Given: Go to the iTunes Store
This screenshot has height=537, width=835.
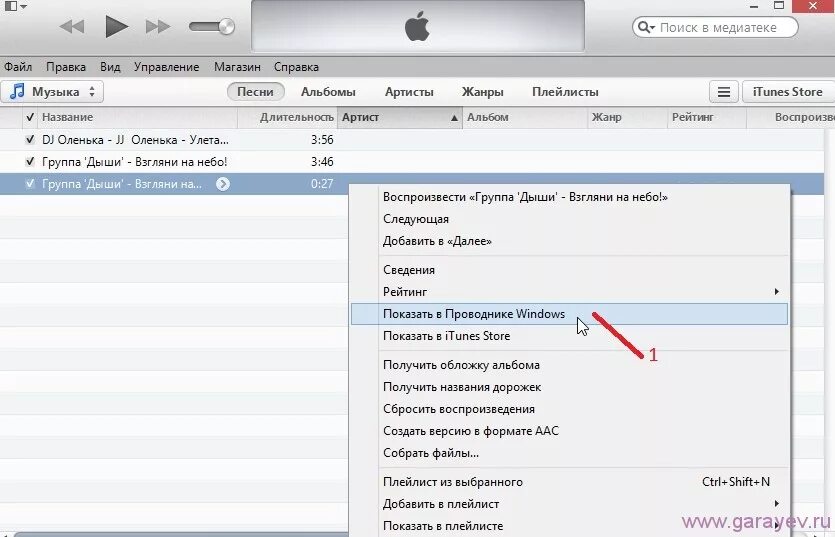Looking at the screenshot, I should (787, 92).
